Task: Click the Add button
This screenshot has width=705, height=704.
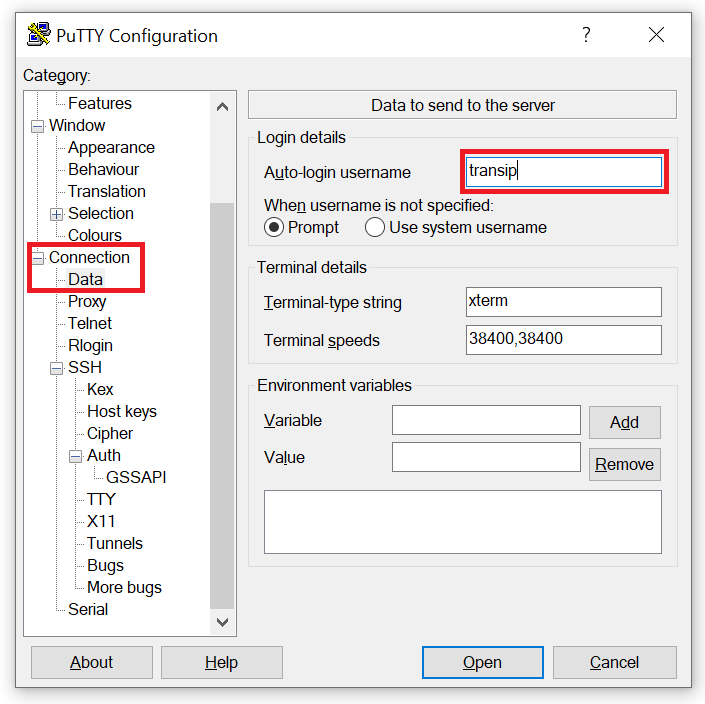Action: [625, 422]
